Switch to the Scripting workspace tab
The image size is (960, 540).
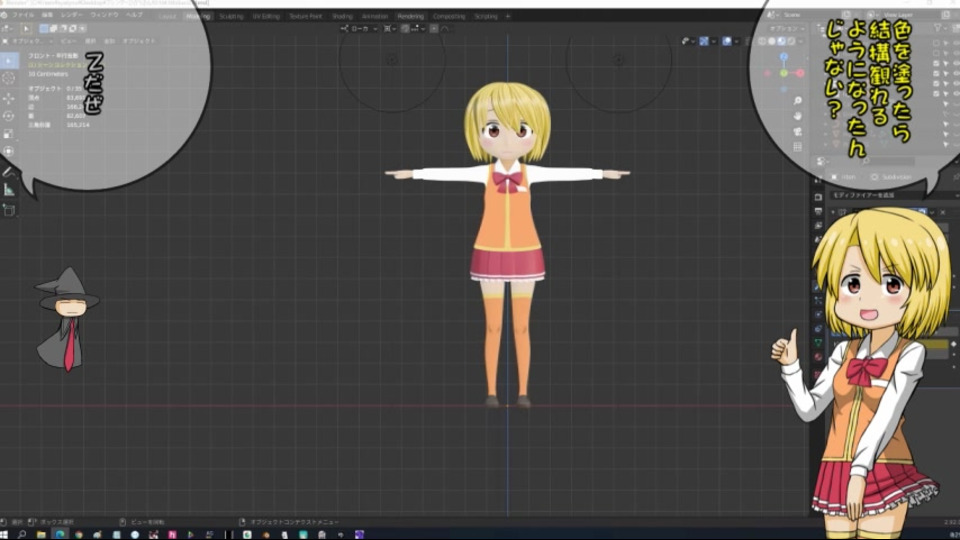[x=486, y=17]
